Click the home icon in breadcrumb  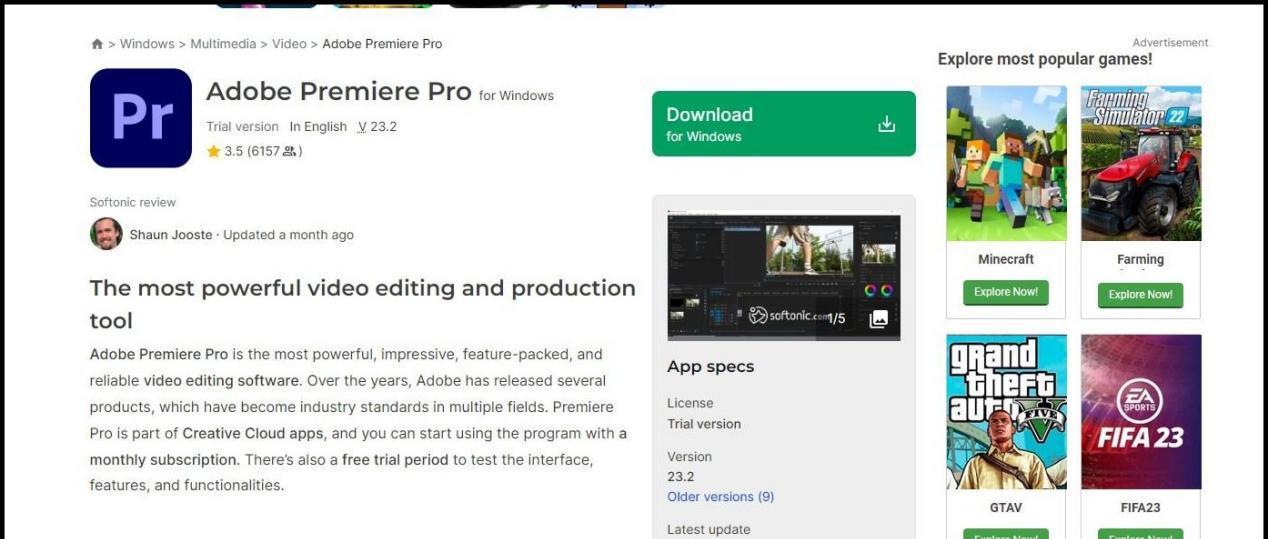(97, 44)
